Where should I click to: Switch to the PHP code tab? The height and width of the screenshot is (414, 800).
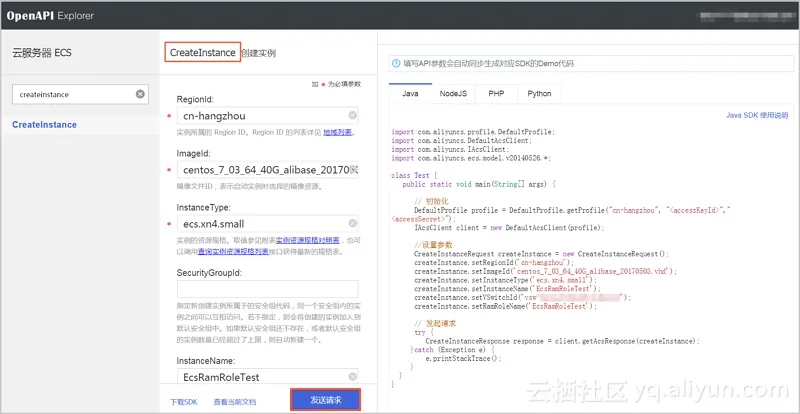[496, 94]
